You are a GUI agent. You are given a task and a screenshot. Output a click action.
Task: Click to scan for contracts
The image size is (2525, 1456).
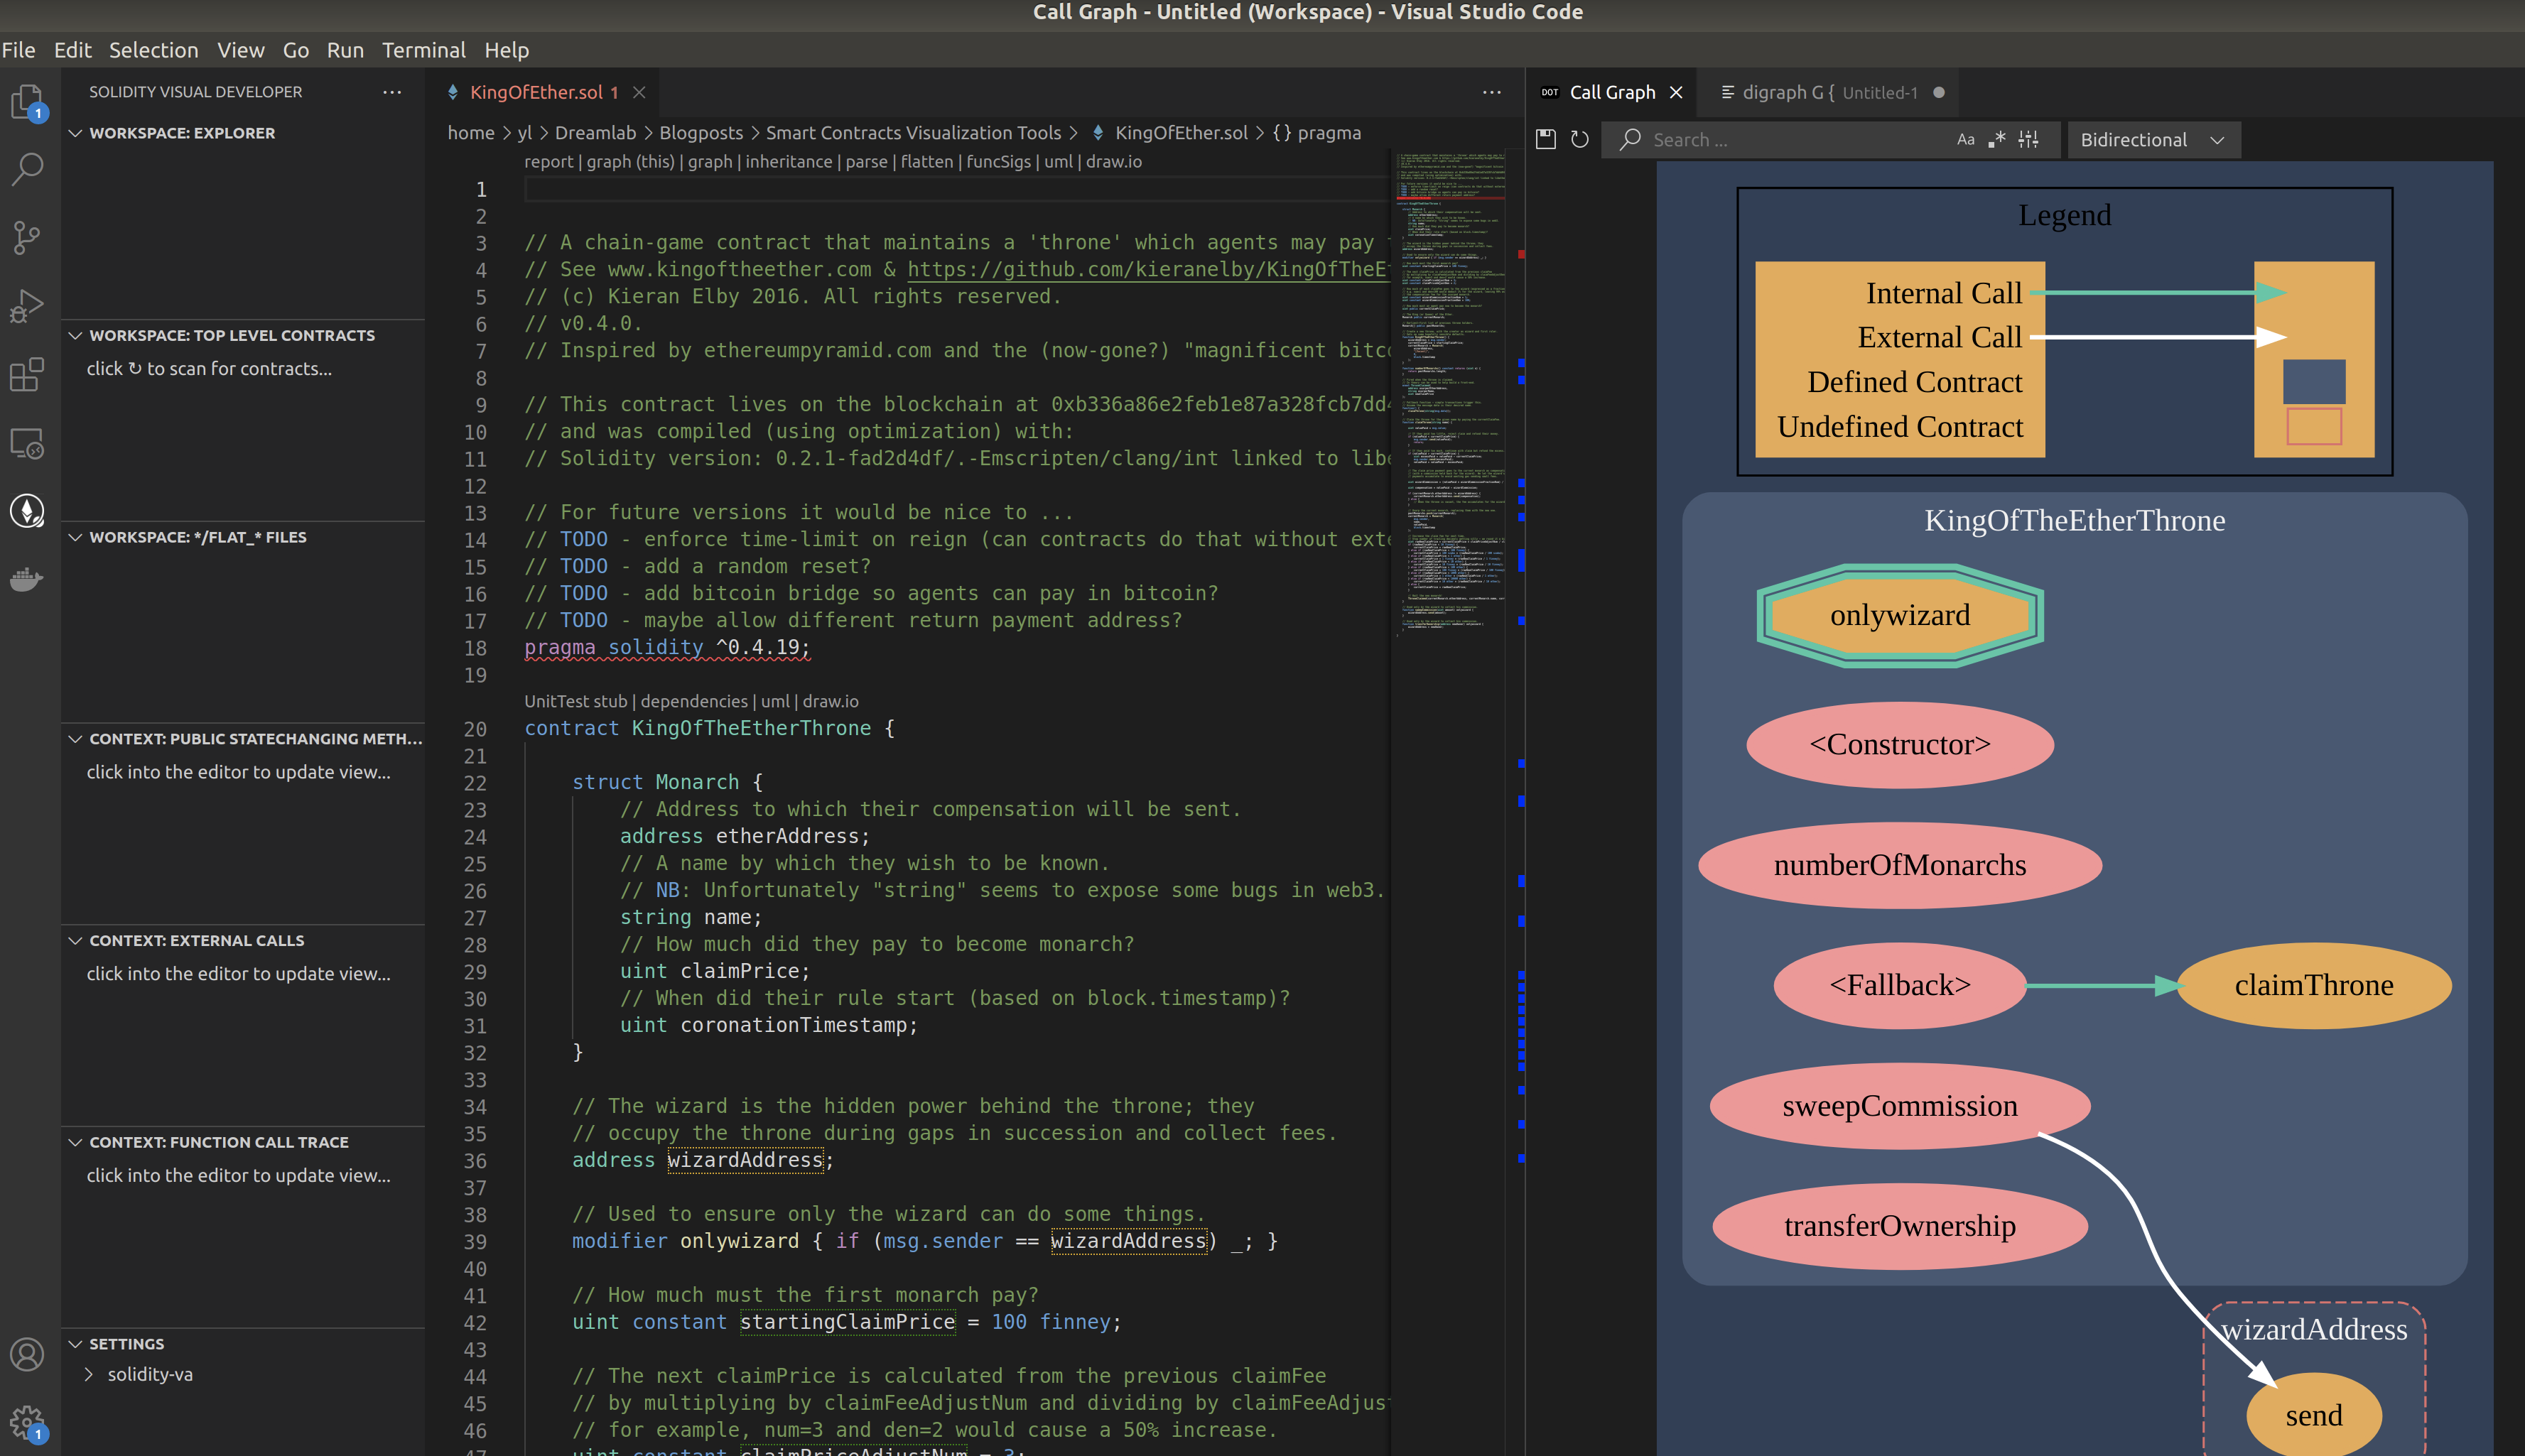click(x=210, y=368)
